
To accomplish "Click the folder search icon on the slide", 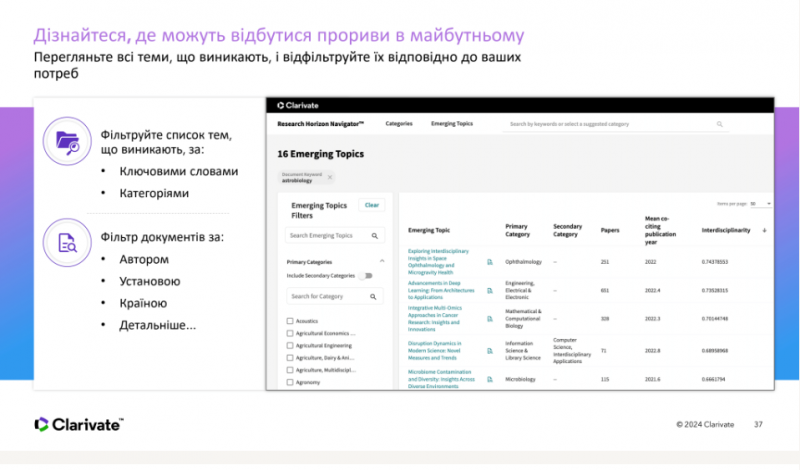I will click(67, 141).
